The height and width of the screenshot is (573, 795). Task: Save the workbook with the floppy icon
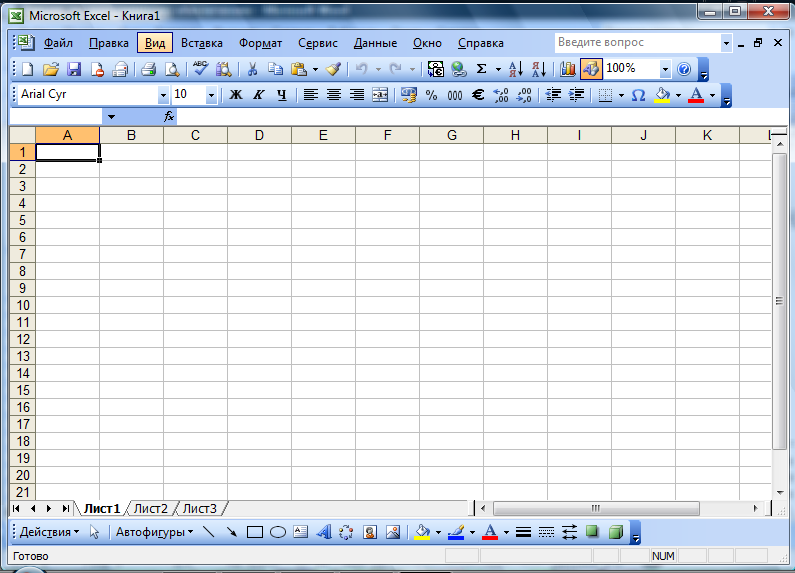coord(74,69)
